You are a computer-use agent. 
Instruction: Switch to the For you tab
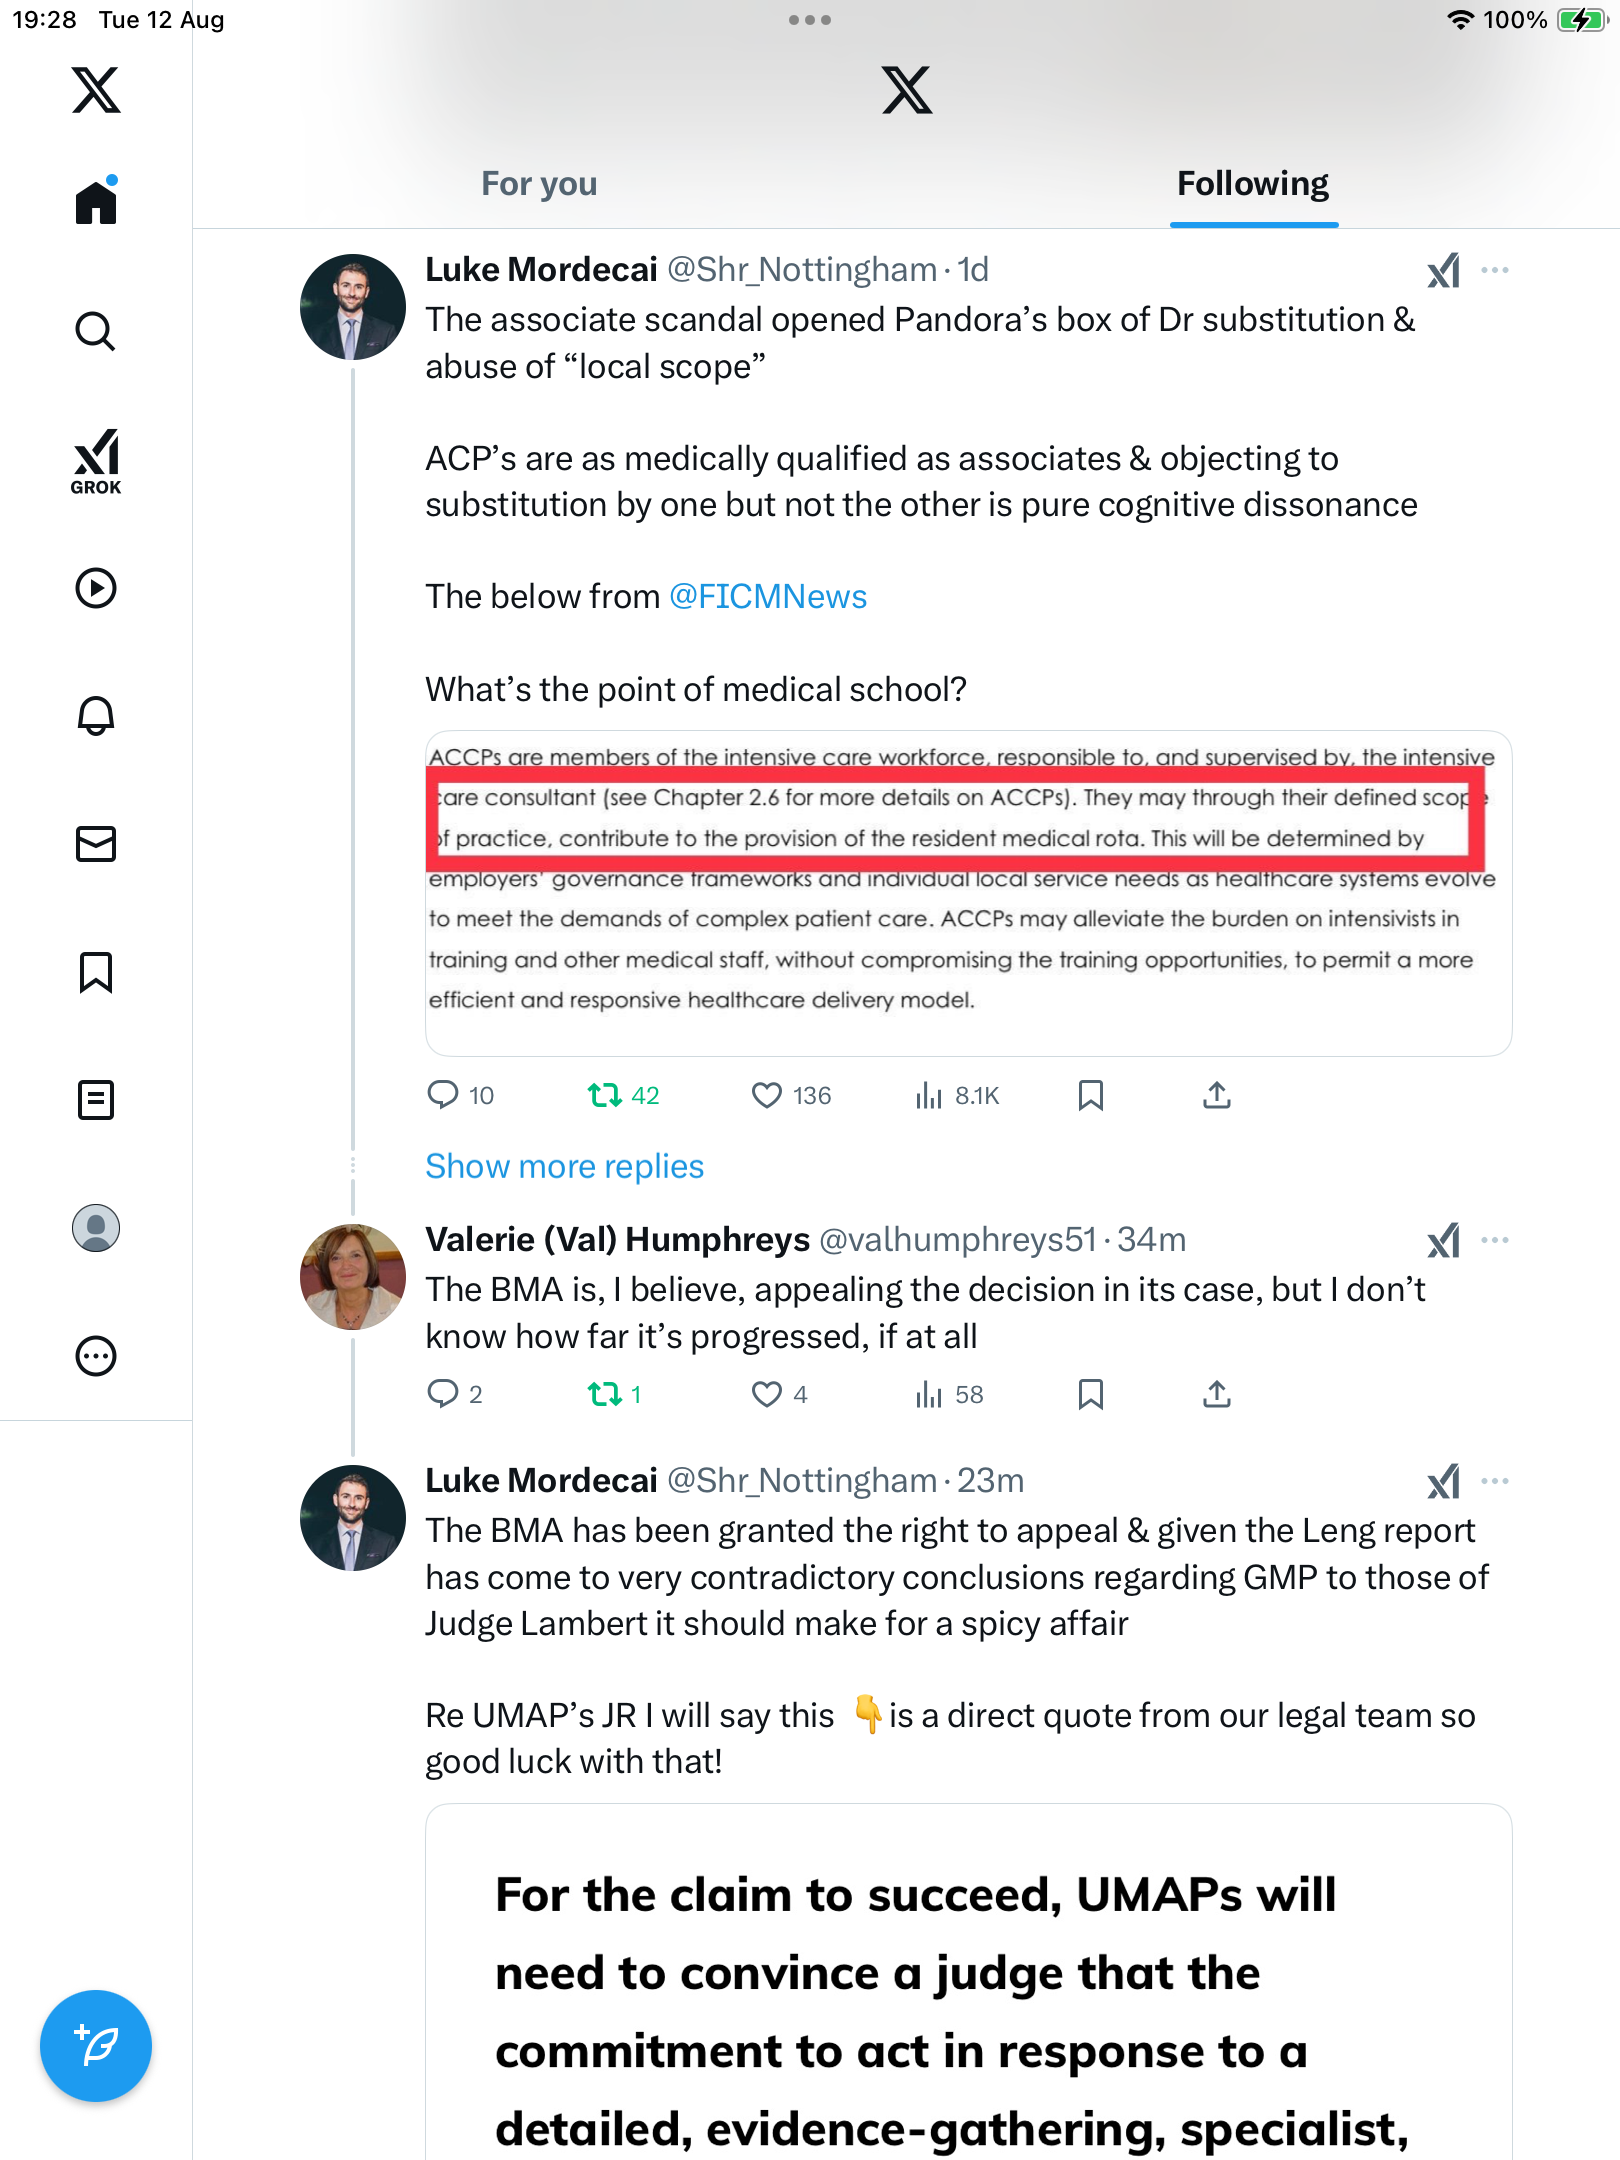[x=539, y=184]
